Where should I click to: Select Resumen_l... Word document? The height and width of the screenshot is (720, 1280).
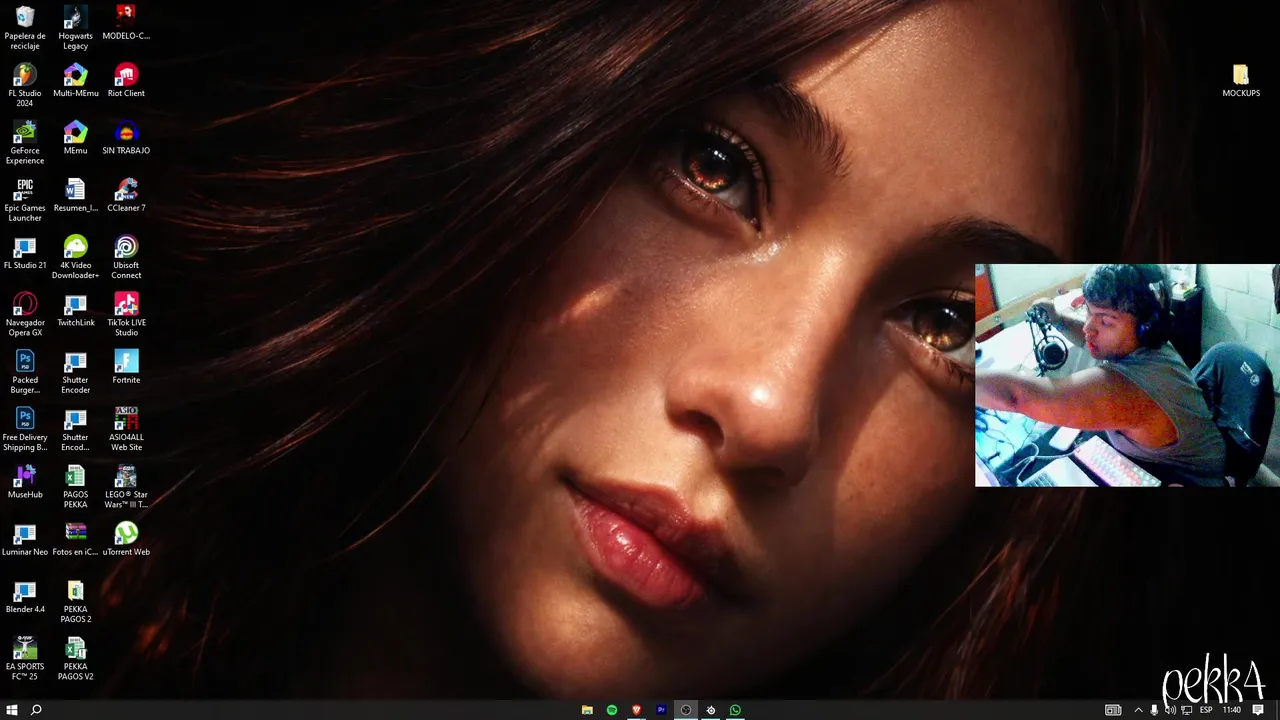75,195
